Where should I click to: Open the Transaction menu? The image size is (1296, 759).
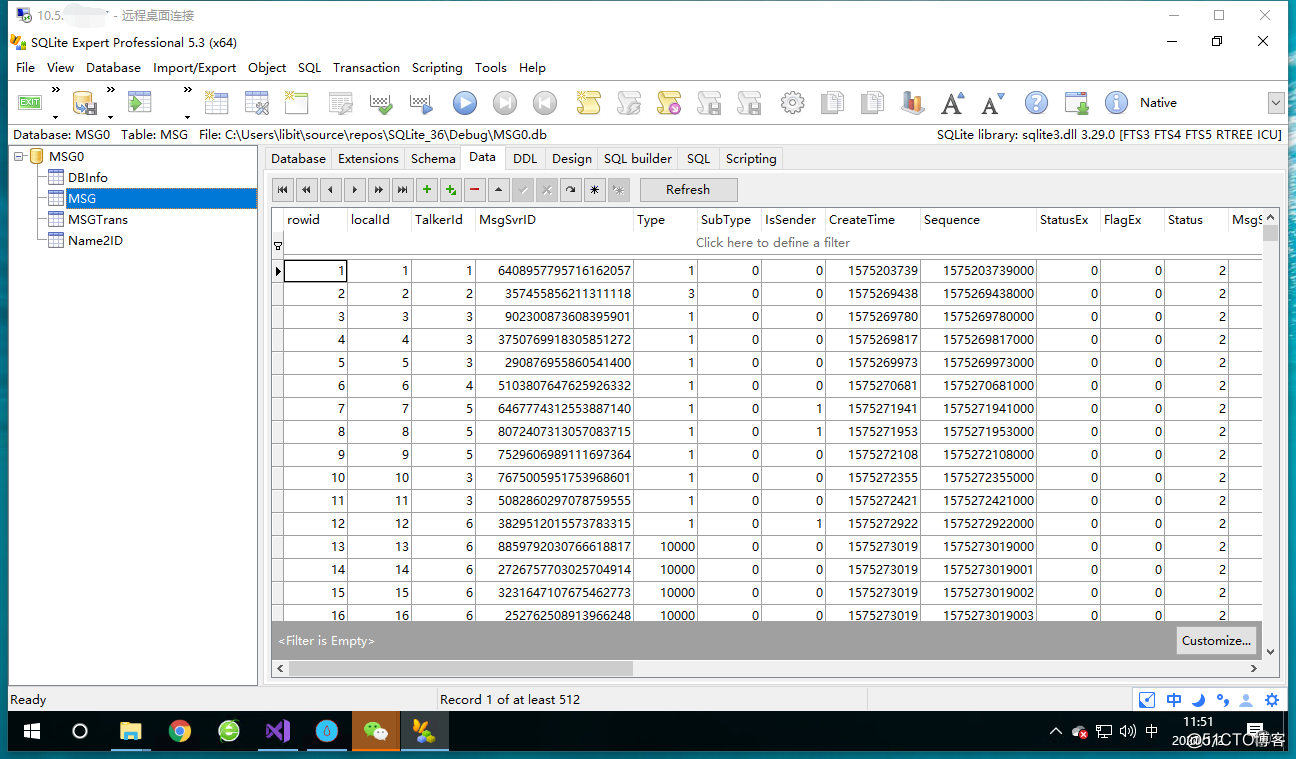coord(366,68)
